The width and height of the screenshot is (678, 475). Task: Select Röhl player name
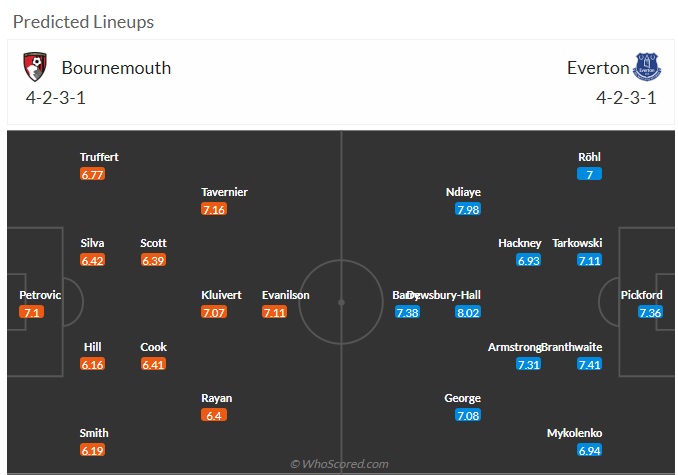coord(589,157)
